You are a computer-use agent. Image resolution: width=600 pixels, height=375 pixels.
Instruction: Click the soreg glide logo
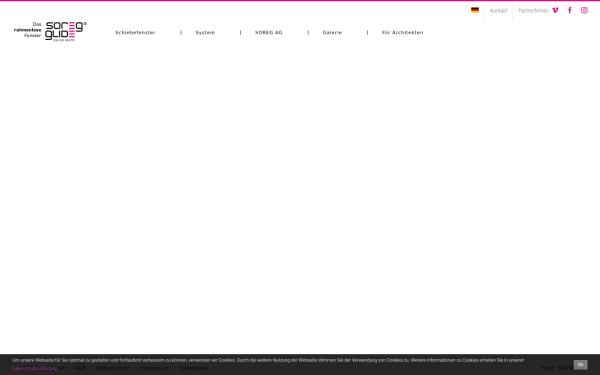[x=51, y=31]
